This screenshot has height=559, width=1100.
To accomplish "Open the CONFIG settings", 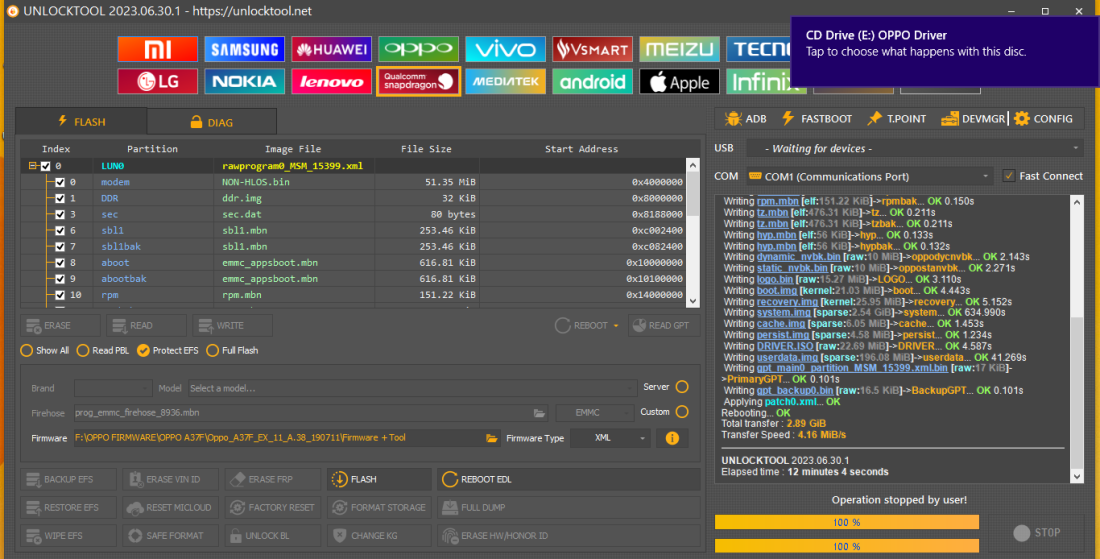I will coord(1043,119).
